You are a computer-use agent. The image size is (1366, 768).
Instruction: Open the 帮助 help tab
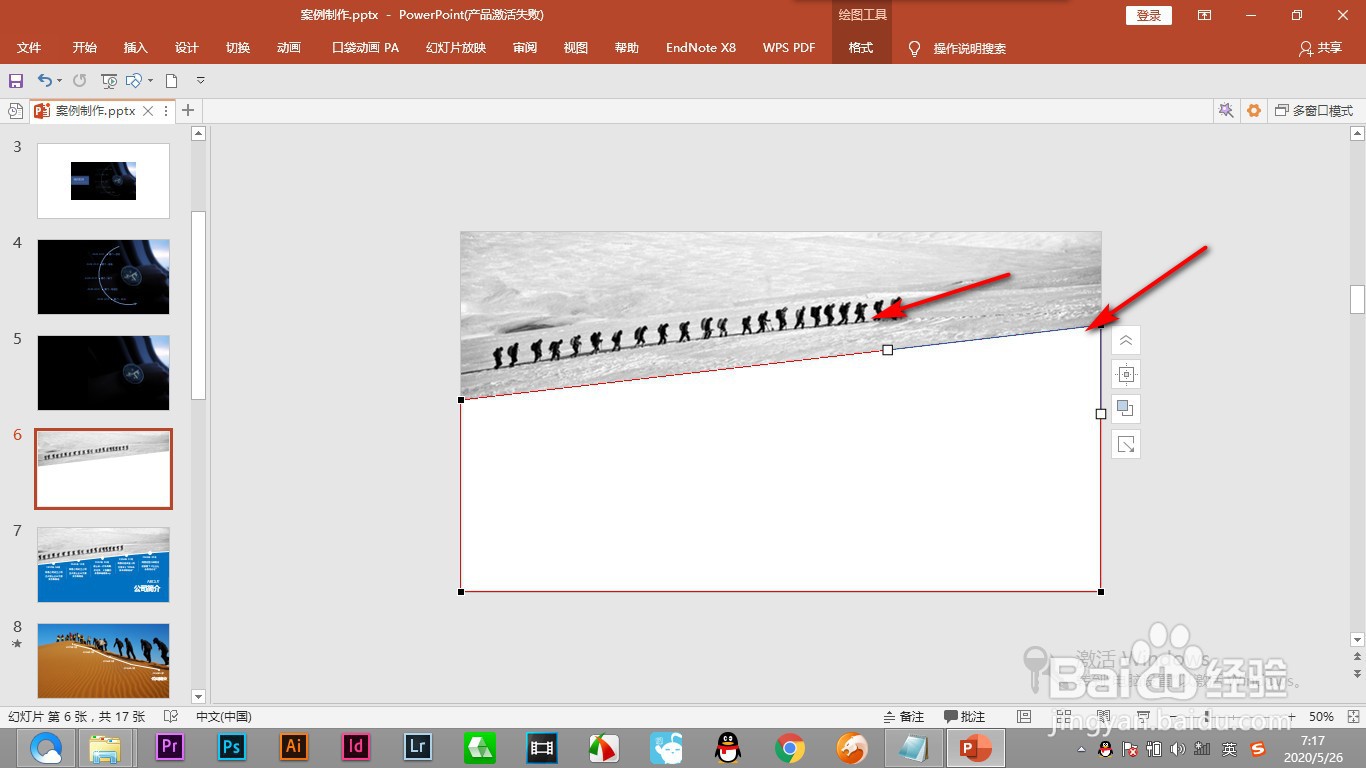(627, 48)
